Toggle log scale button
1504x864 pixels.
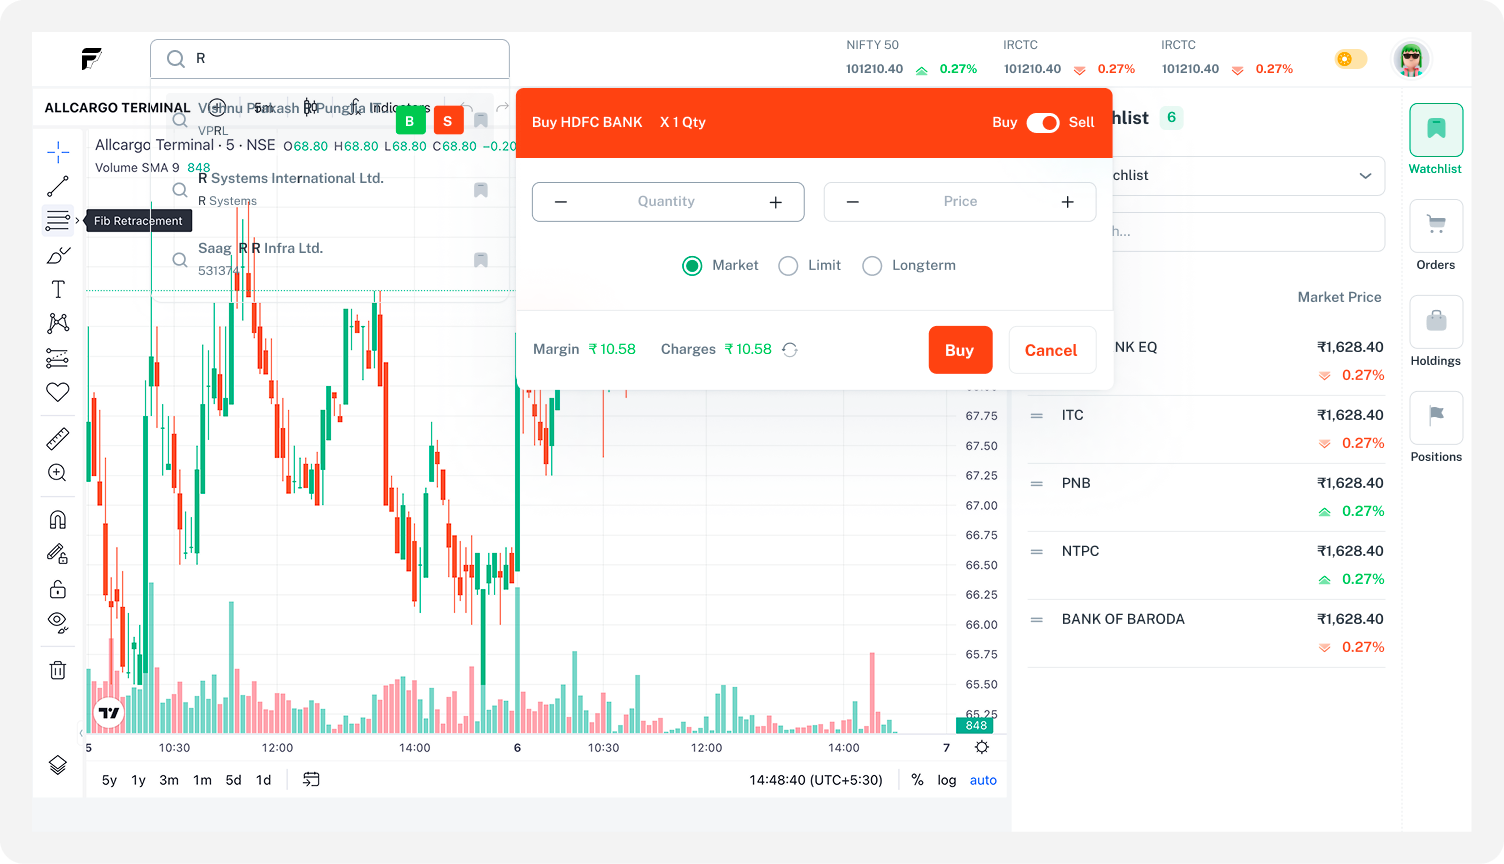coord(947,780)
